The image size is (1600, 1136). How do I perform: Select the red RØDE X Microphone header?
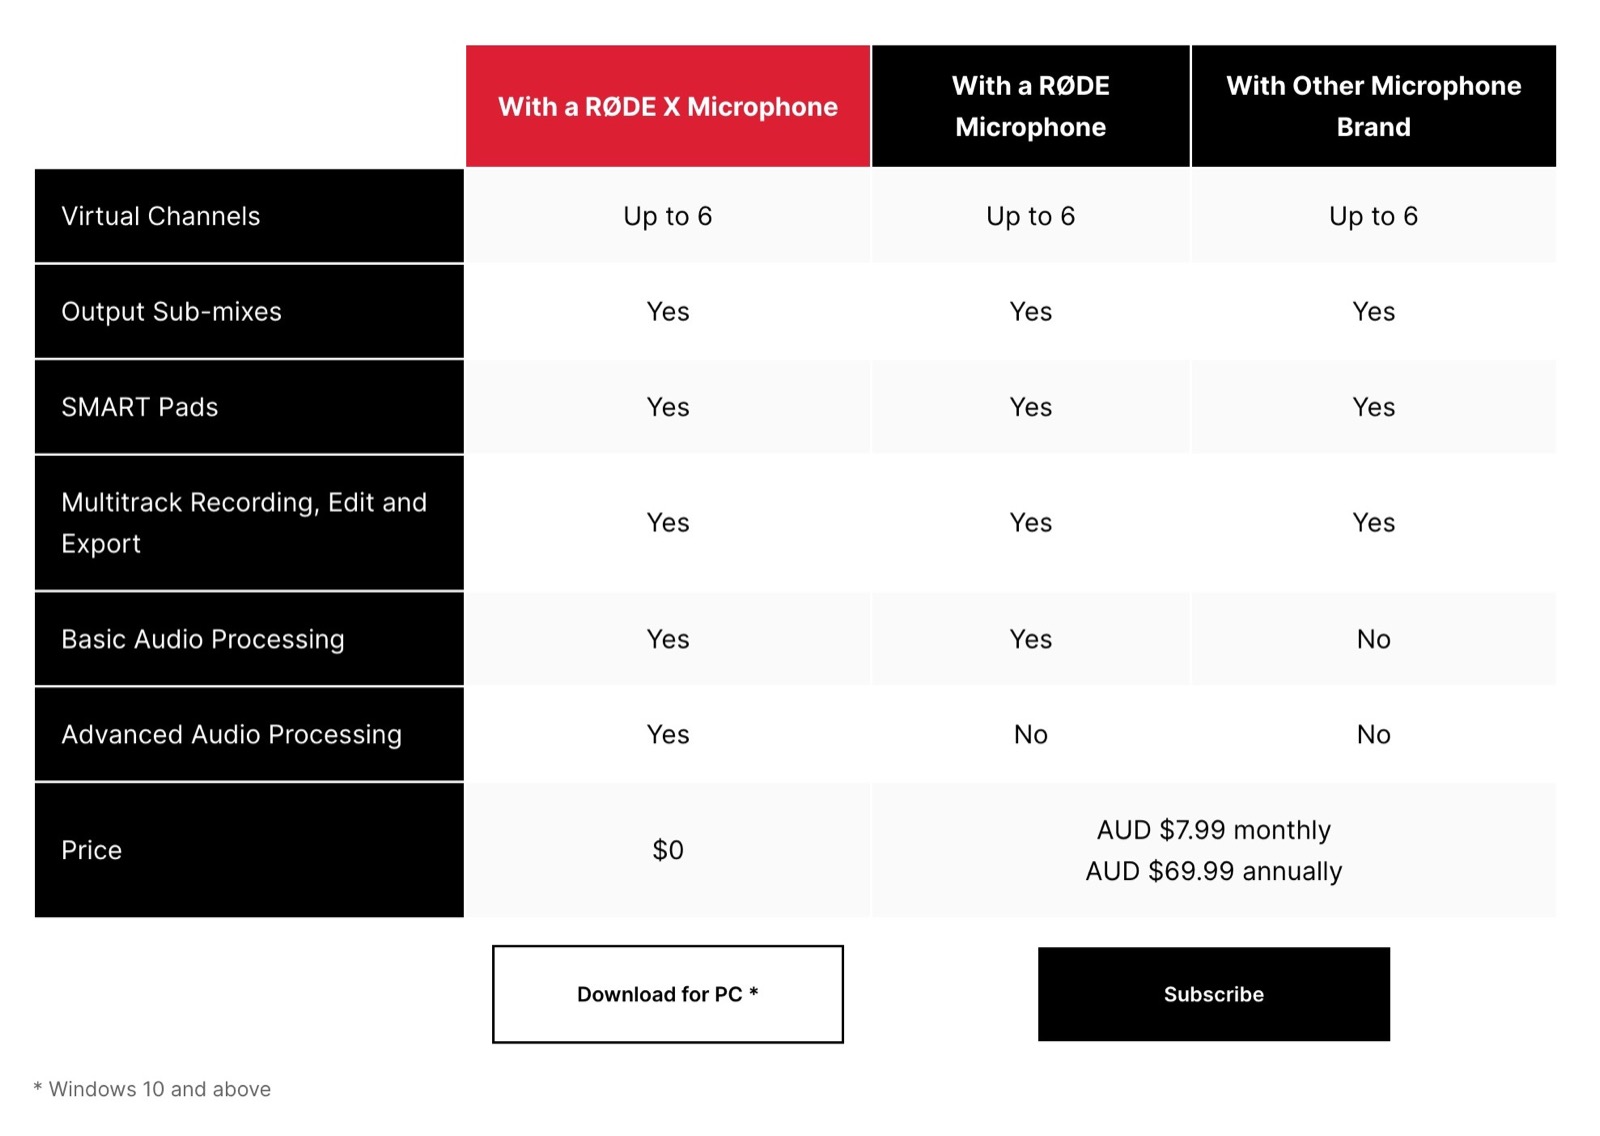click(x=667, y=106)
